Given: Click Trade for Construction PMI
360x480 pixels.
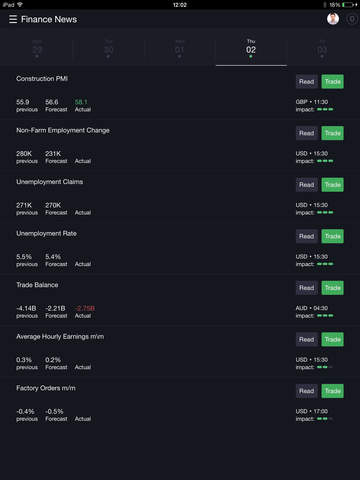Looking at the screenshot, I should pyautogui.click(x=332, y=82).
